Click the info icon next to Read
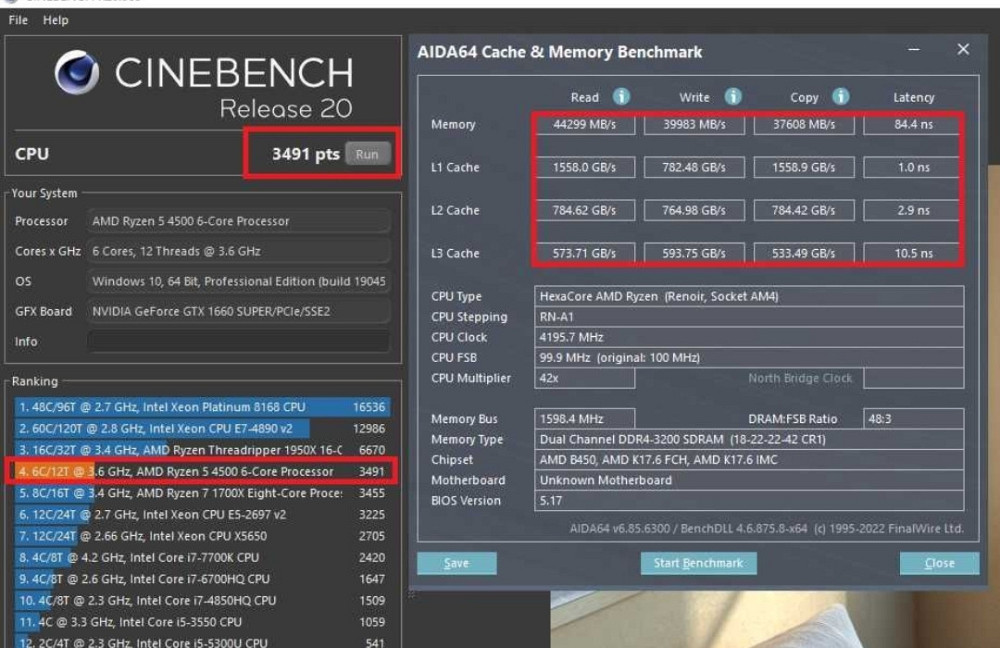Image resolution: width=1000 pixels, height=648 pixels. click(621, 97)
